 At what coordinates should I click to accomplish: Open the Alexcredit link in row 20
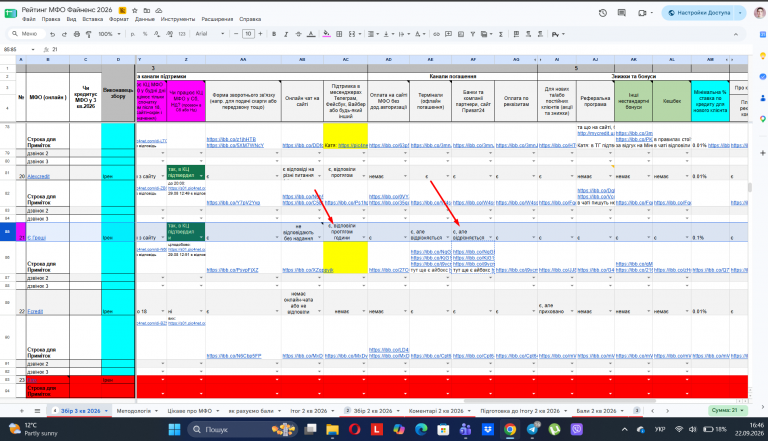(38, 176)
